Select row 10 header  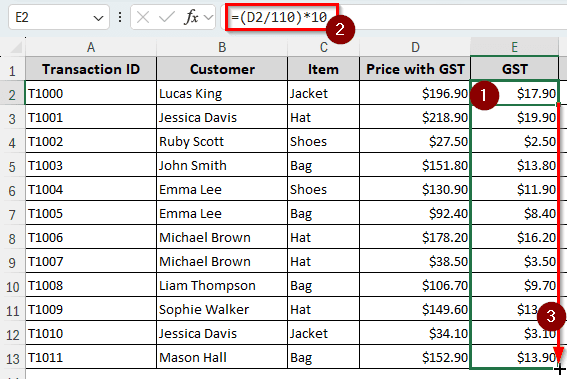(13, 286)
